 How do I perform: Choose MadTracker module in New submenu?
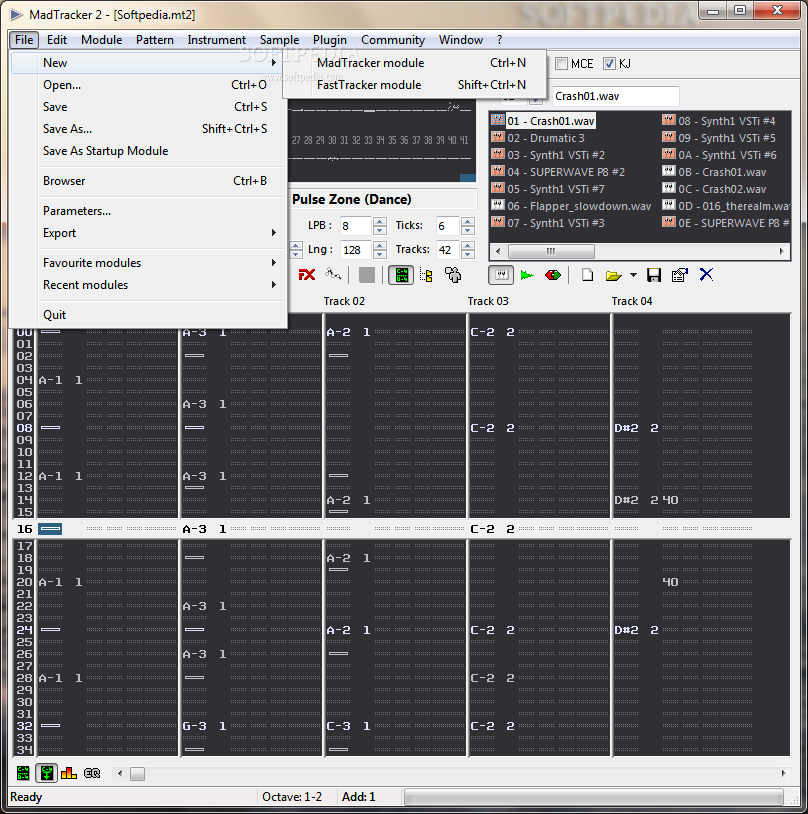[414, 63]
